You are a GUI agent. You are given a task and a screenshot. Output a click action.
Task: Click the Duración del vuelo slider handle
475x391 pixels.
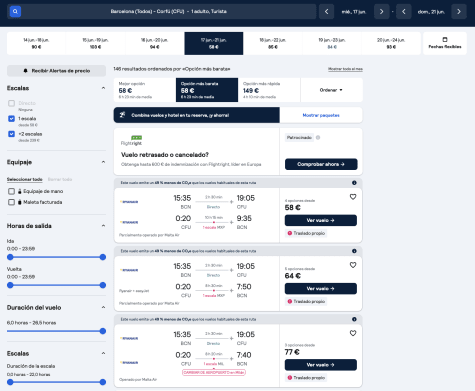pos(103,331)
